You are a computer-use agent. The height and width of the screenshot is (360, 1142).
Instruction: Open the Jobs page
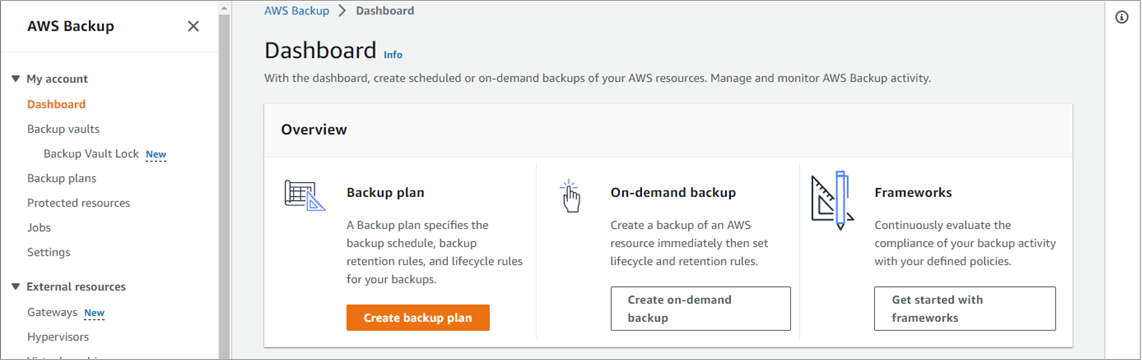[x=39, y=227]
